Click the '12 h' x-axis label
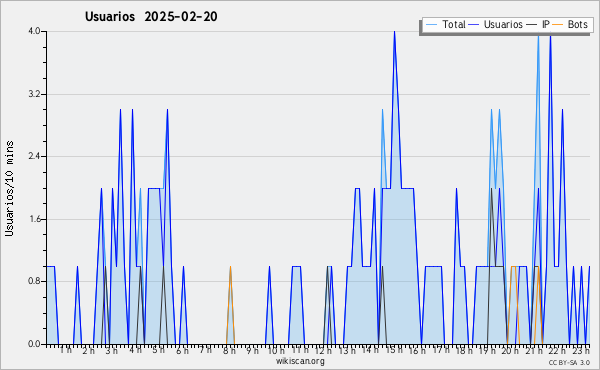This screenshot has width=600, height=370. 323,351
